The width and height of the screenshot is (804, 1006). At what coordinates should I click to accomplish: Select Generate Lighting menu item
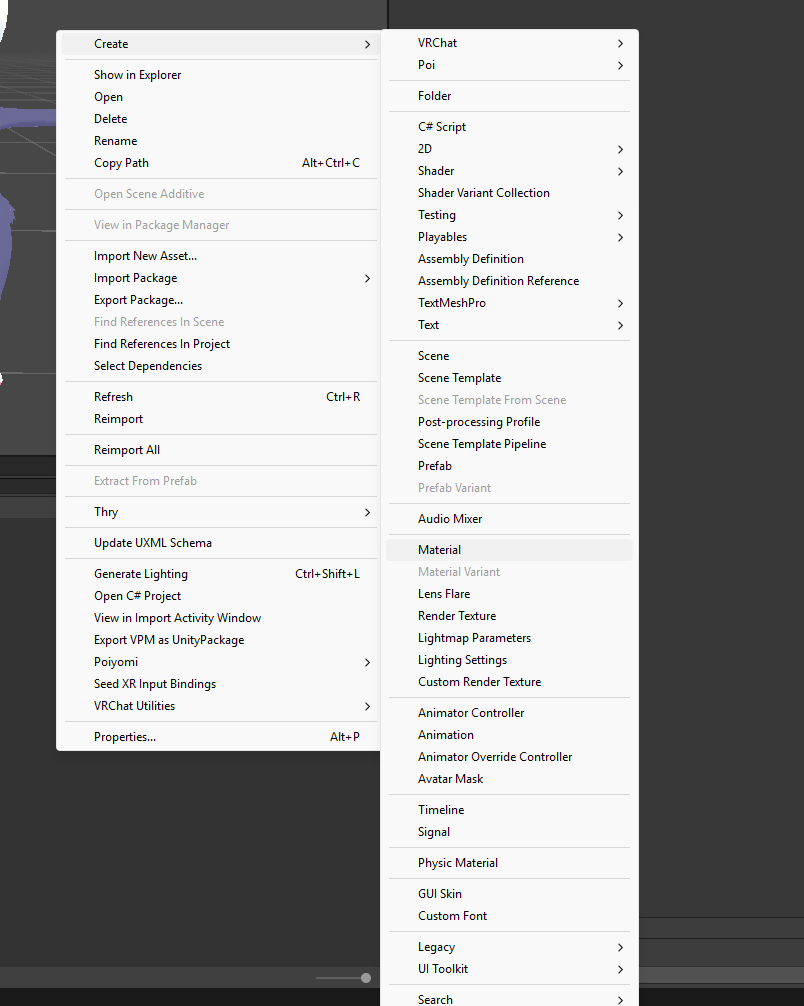click(141, 574)
